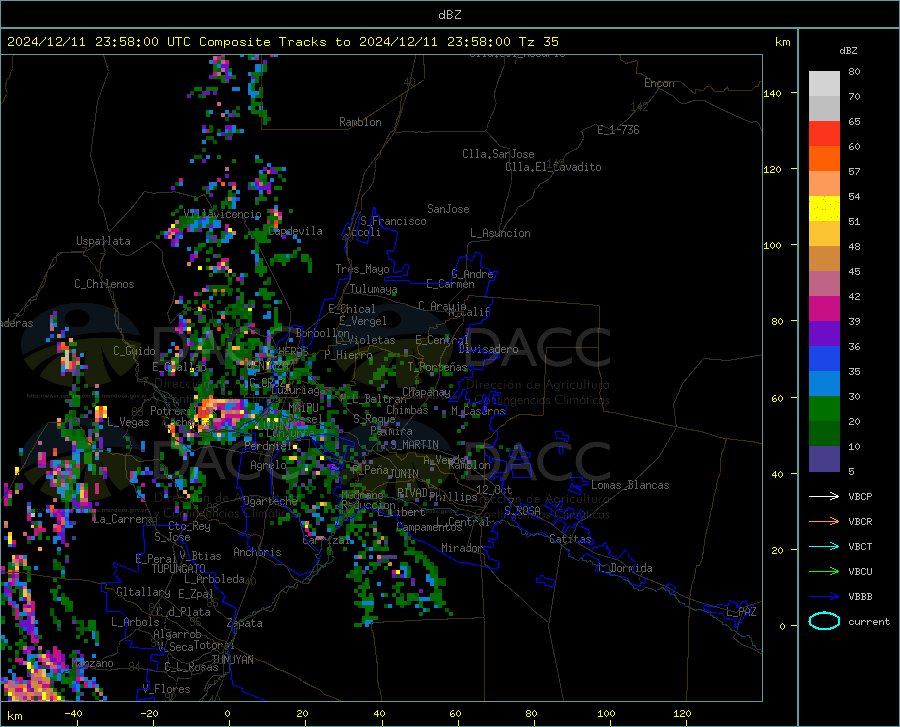The image size is (900, 727).
Task: Click the 140 km mark on the vertical axis
Action: 772,93
